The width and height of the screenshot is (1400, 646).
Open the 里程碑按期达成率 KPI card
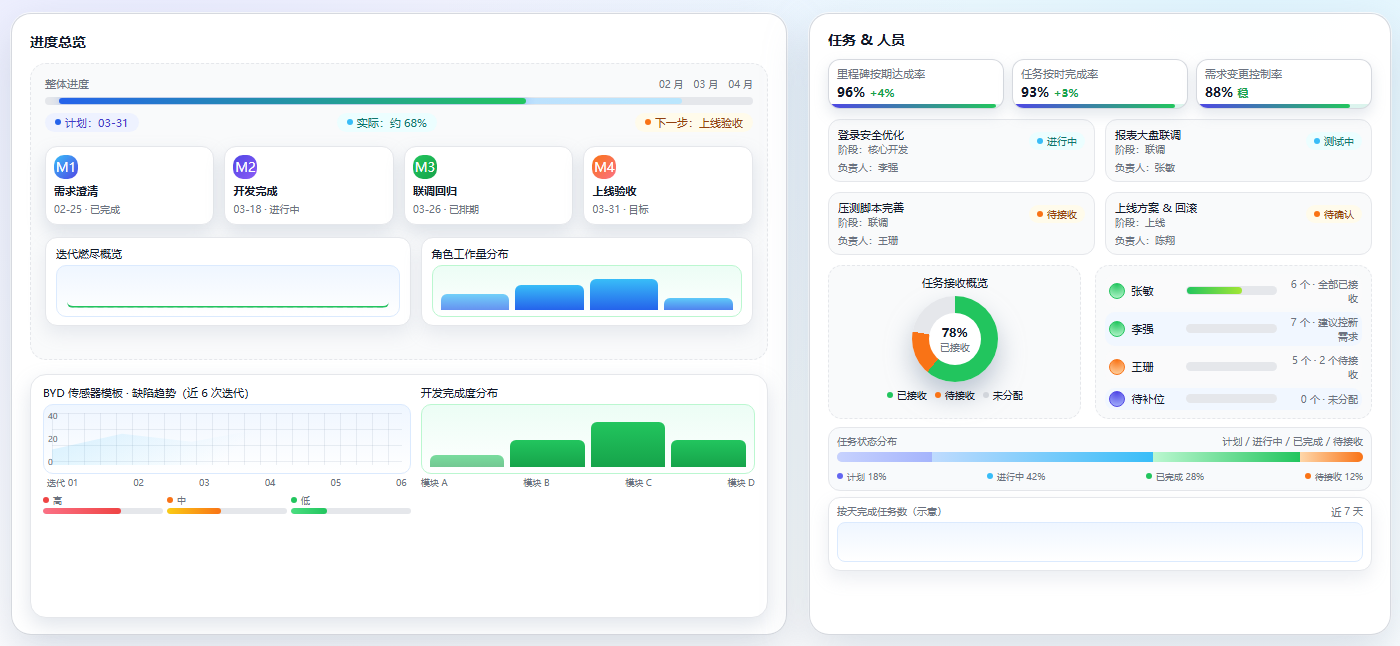(x=916, y=84)
